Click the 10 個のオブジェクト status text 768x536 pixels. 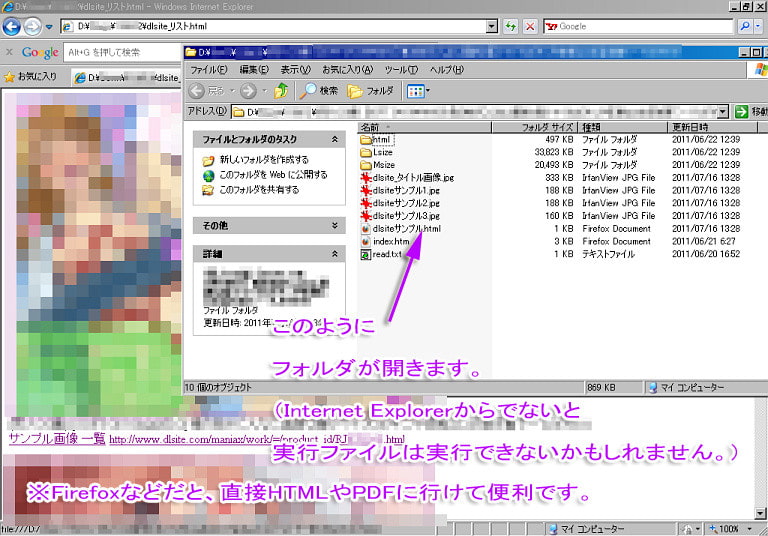[x=218, y=388]
